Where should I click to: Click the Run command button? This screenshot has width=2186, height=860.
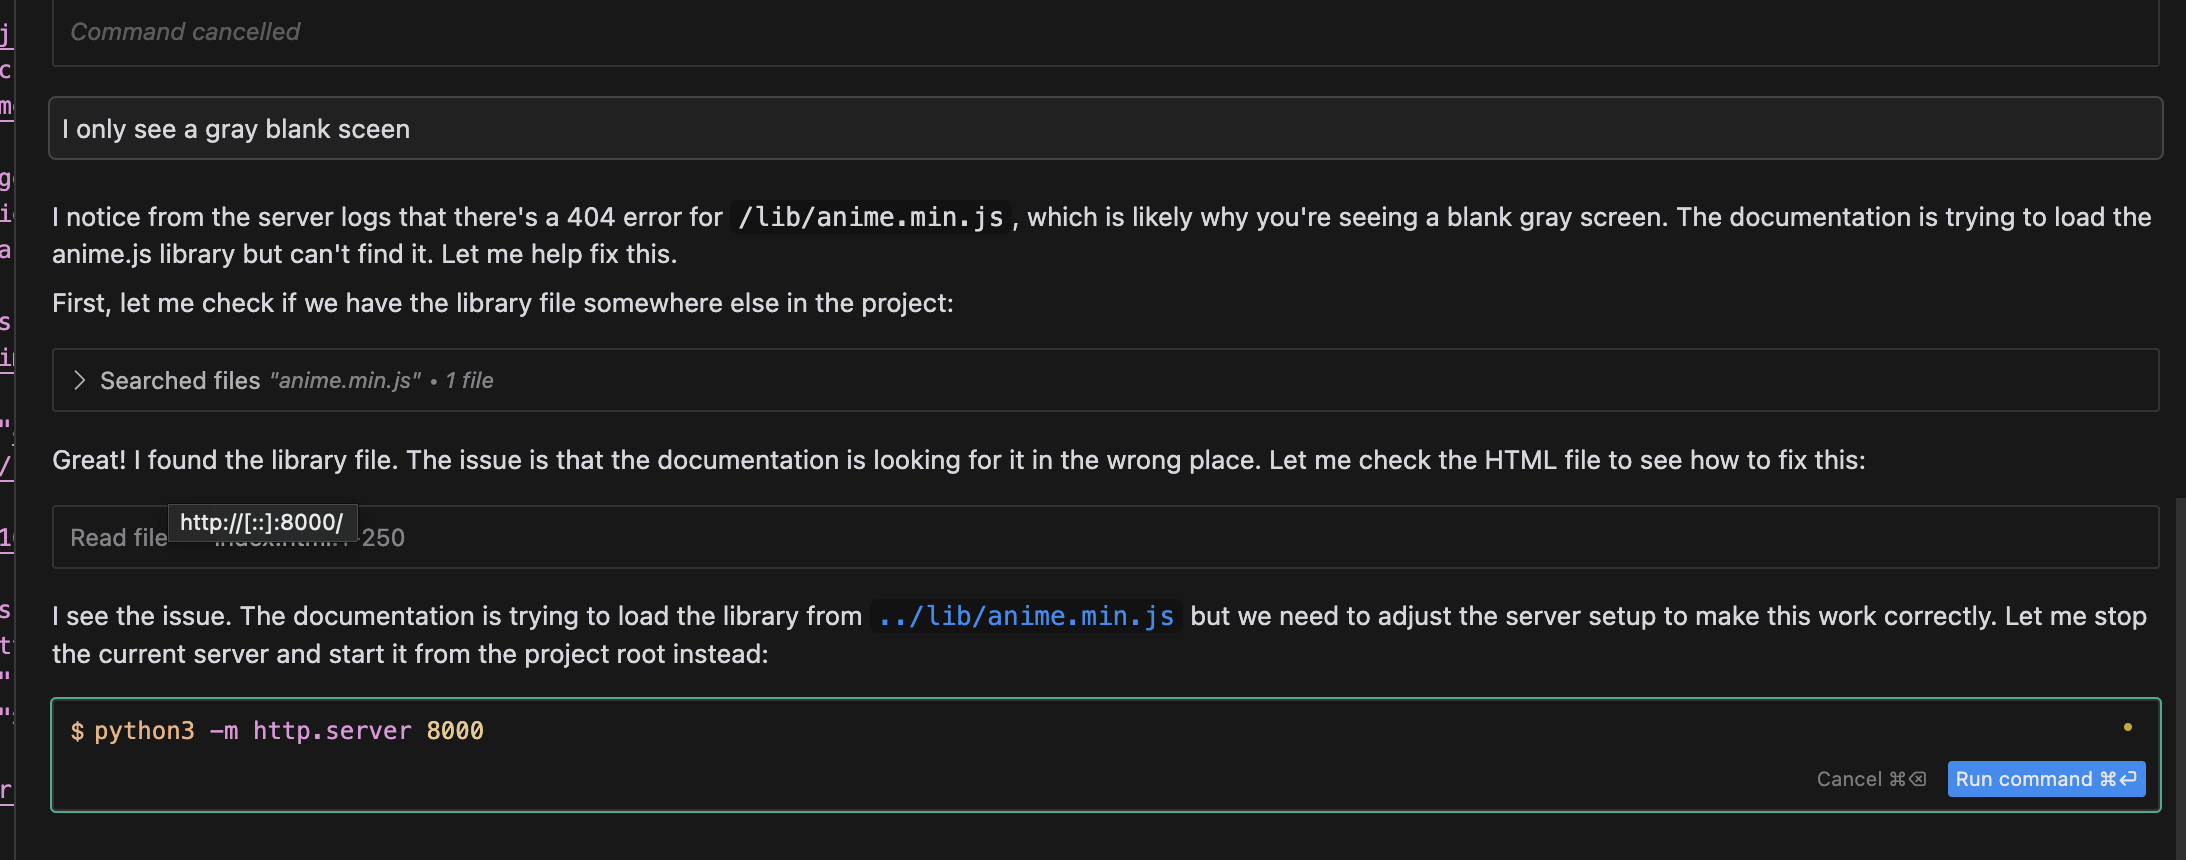tap(2046, 779)
